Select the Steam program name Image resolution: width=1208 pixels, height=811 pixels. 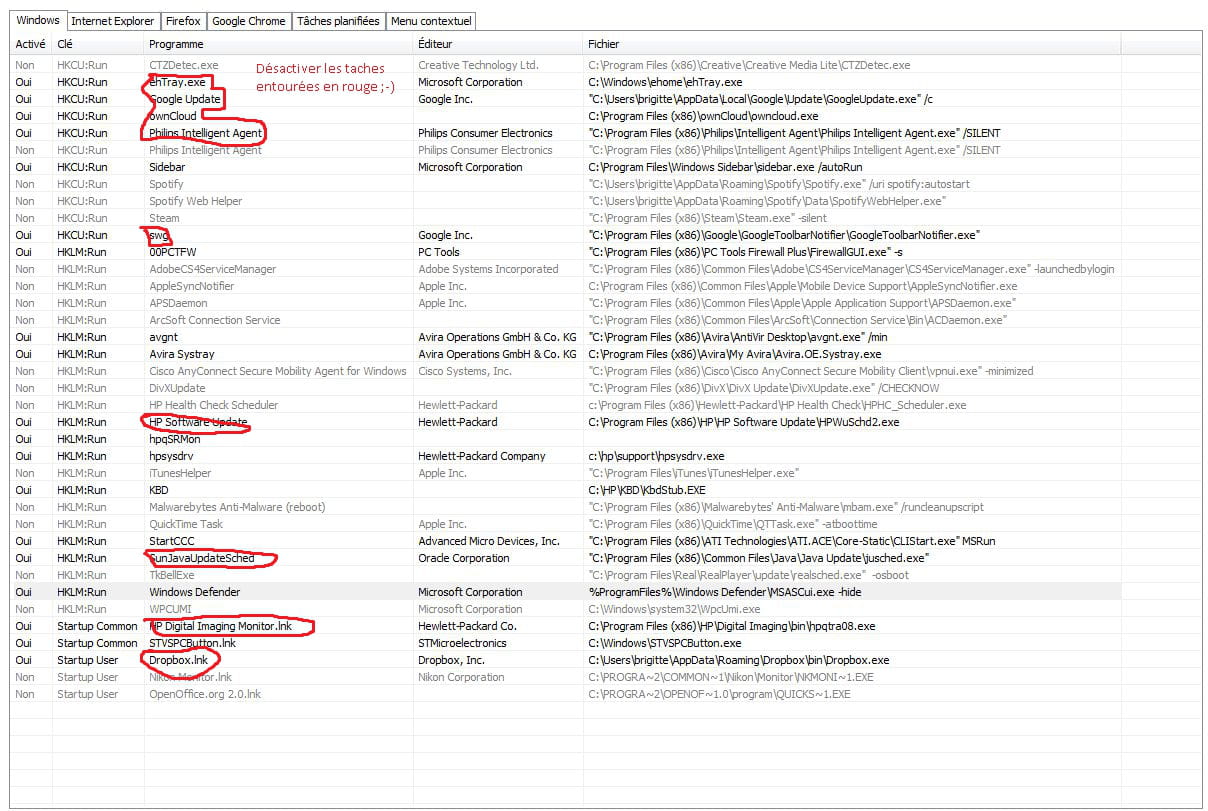pos(164,218)
